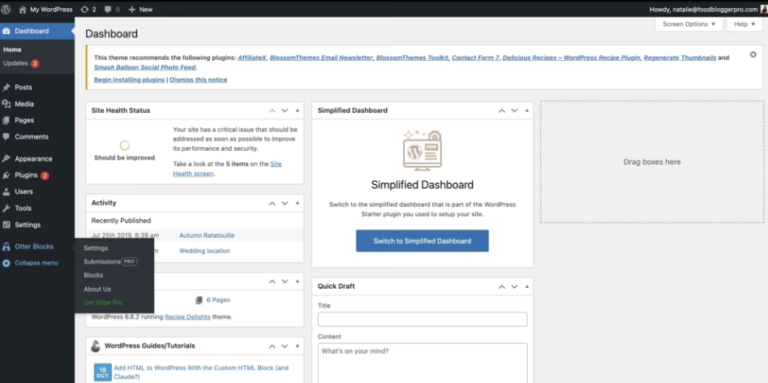Screen dimensions: 768x383
Task: Open Settings in Otter Blocks submenu
Action: (x=96, y=248)
